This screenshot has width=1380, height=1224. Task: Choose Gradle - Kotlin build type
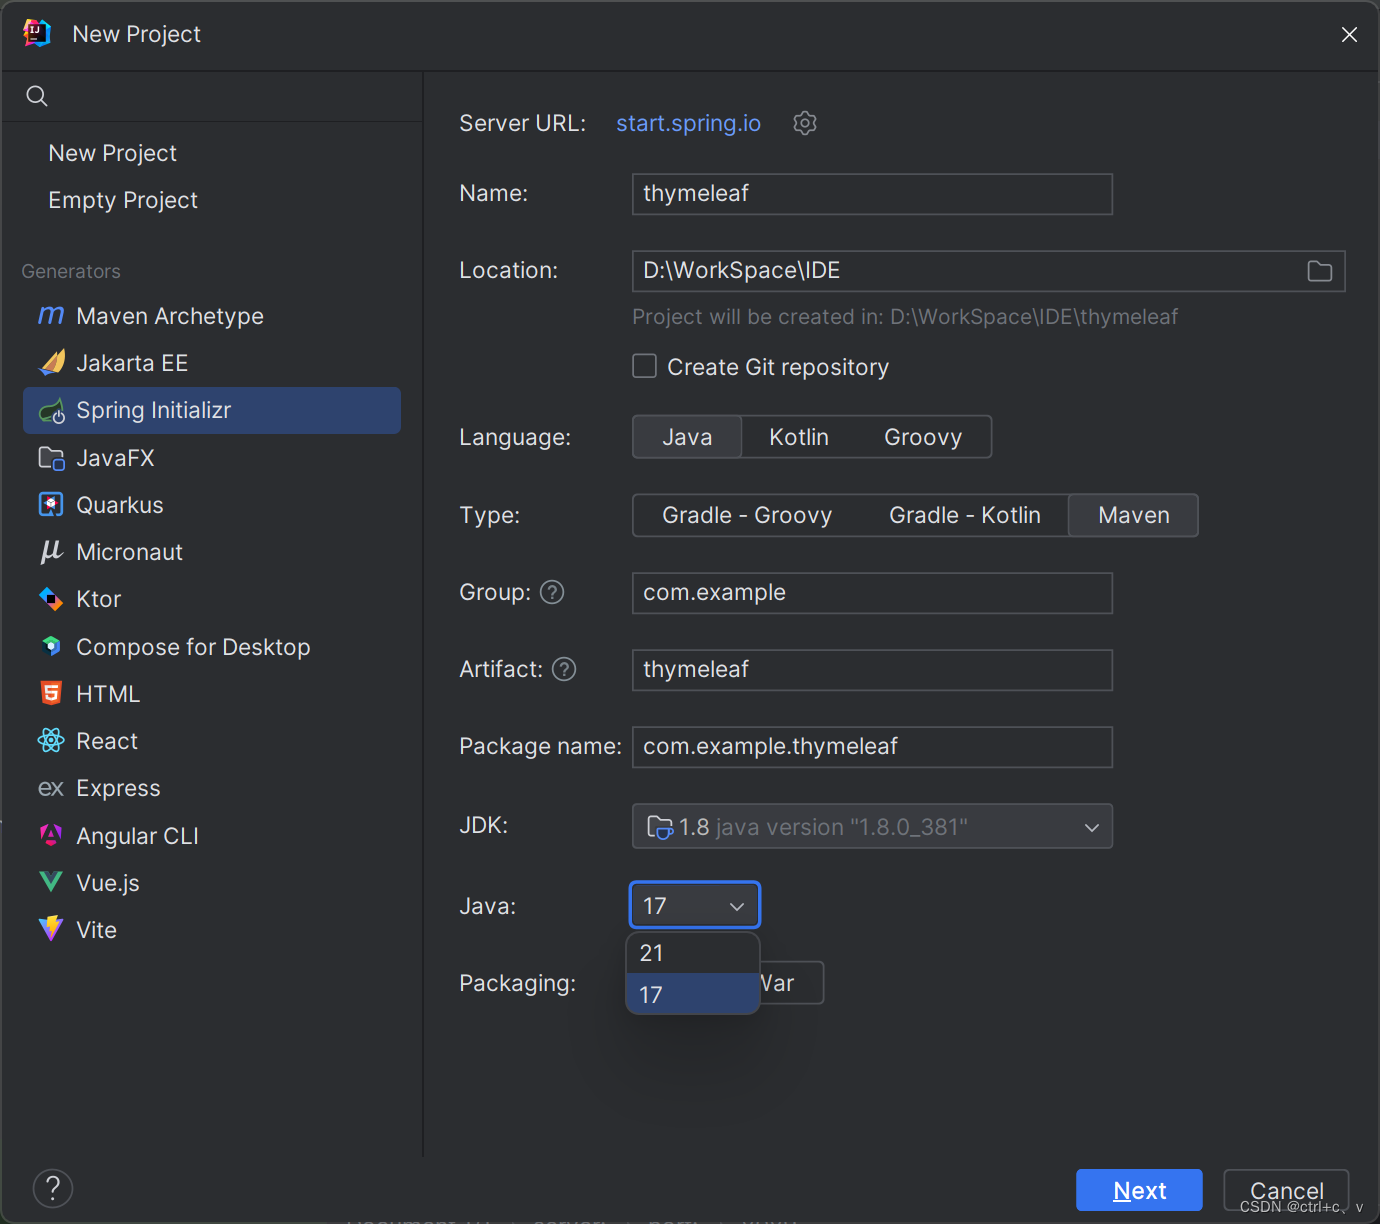(965, 515)
